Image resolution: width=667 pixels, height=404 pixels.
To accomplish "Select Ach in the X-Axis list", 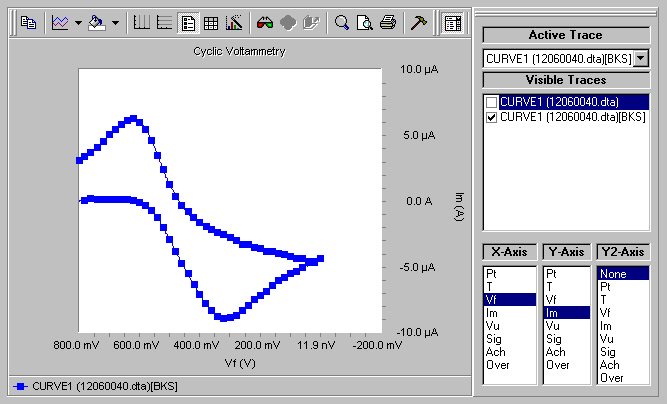I will coord(510,352).
